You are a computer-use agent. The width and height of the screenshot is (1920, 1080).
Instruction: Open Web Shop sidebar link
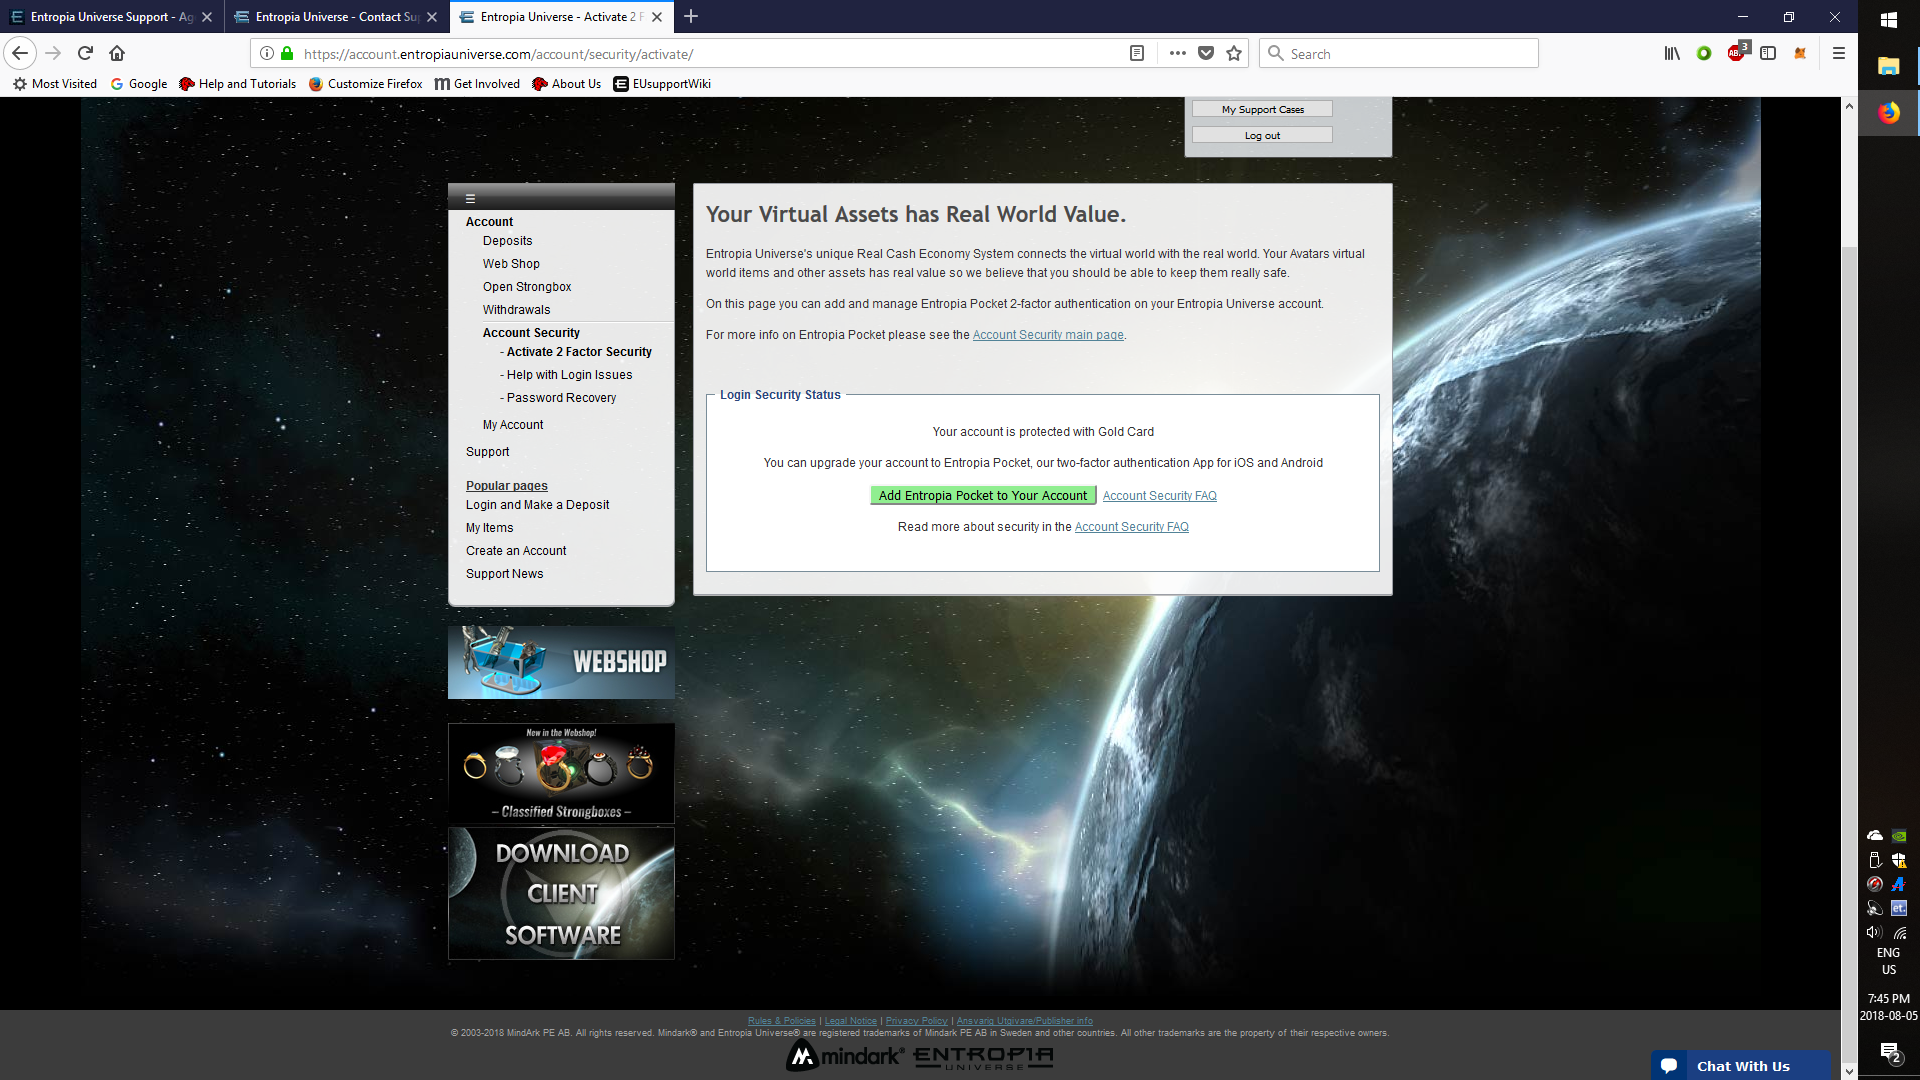tap(511, 264)
